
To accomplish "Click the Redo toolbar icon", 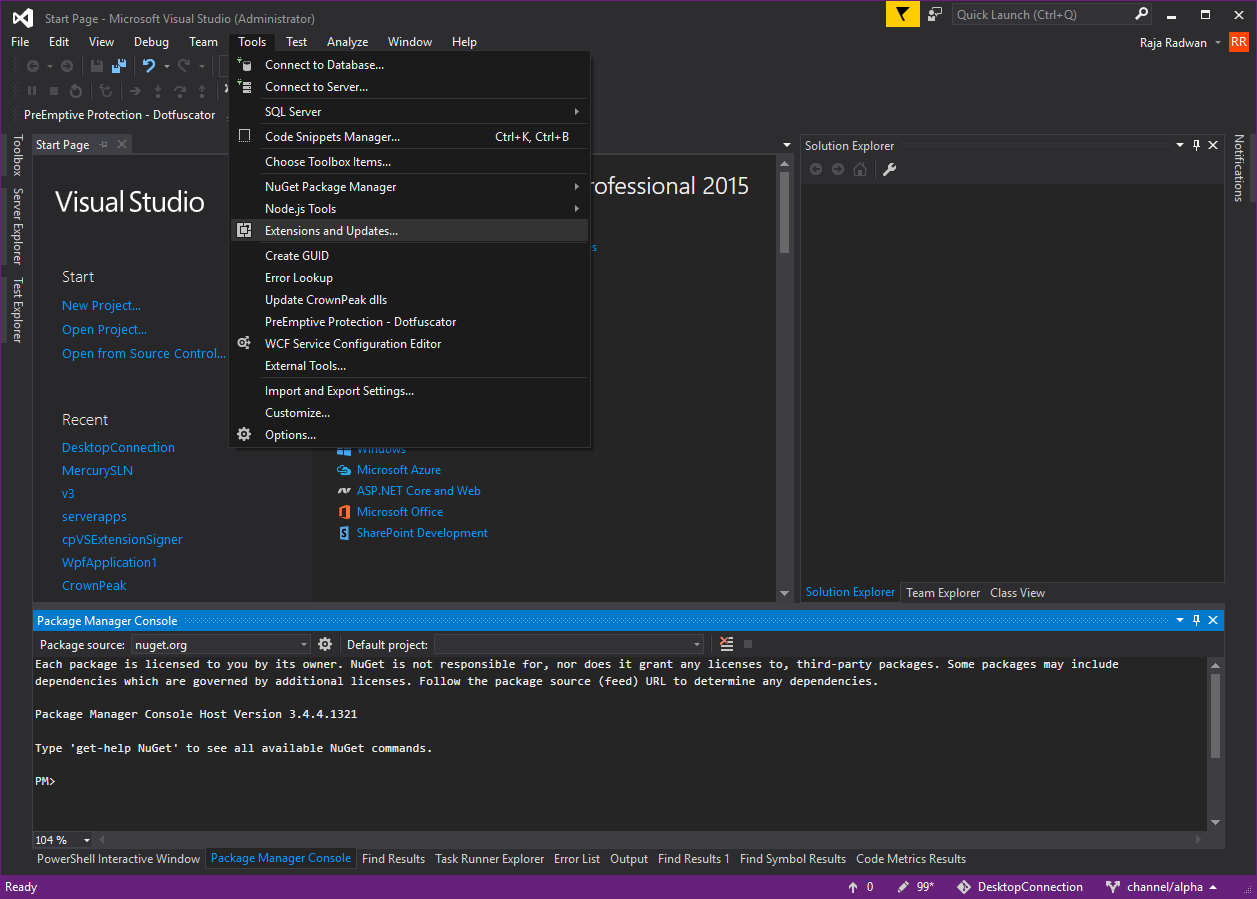I will click(x=184, y=66).
